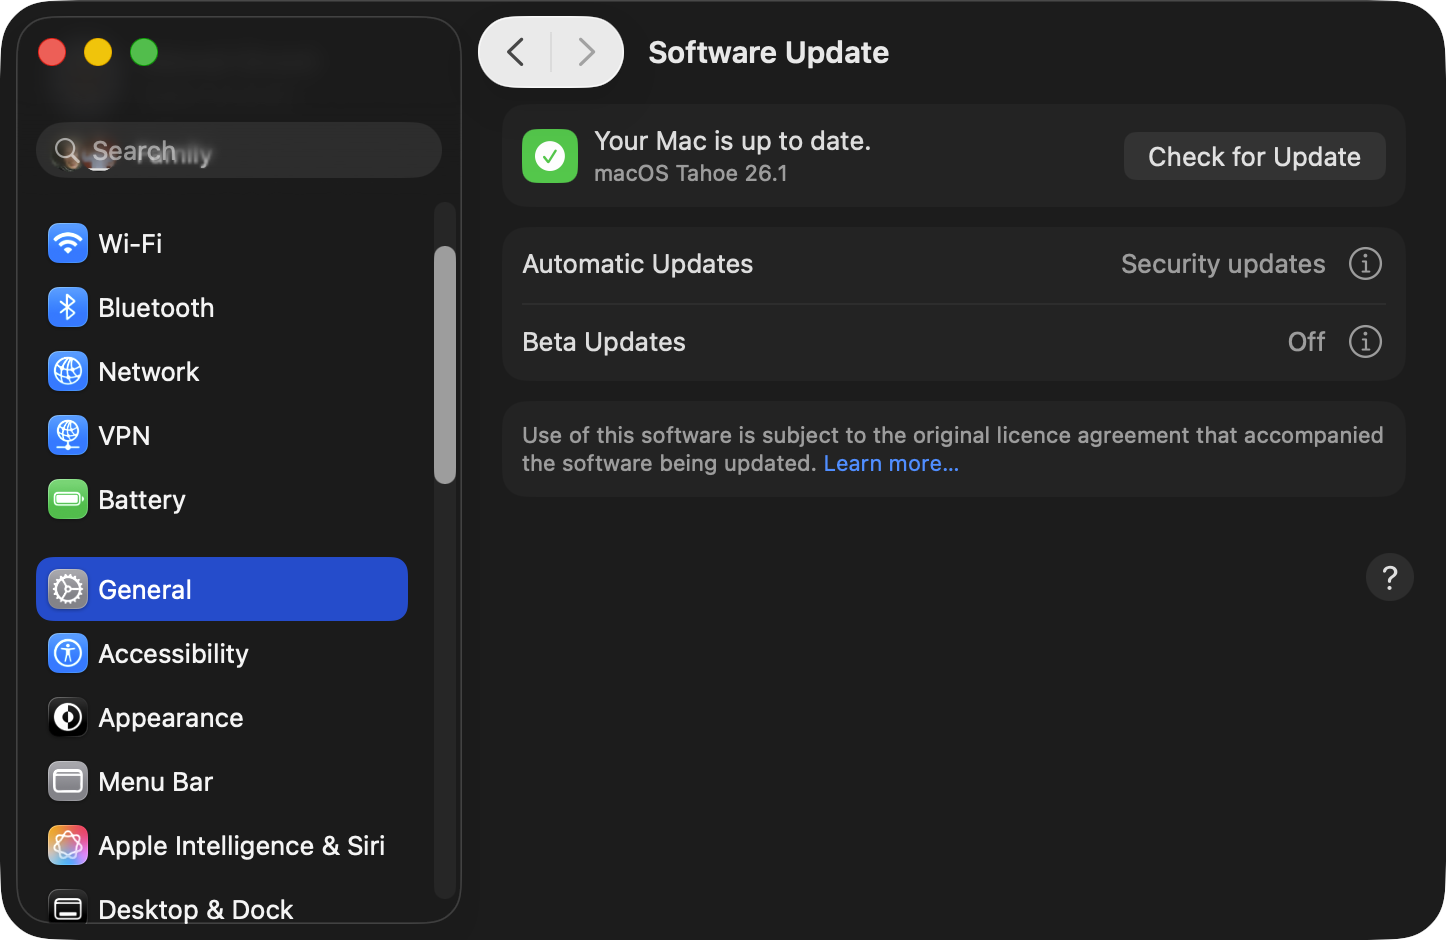Zoom window with green button
This screenshot has width=1446, height=940.
tap(144, 52)
